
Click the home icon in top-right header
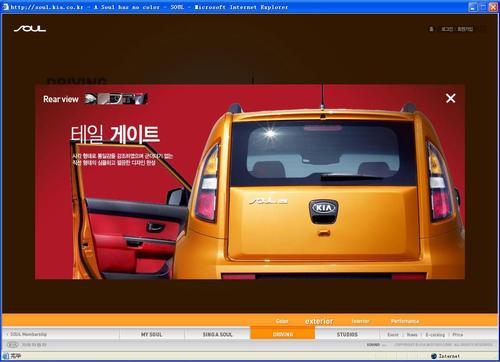431,29
